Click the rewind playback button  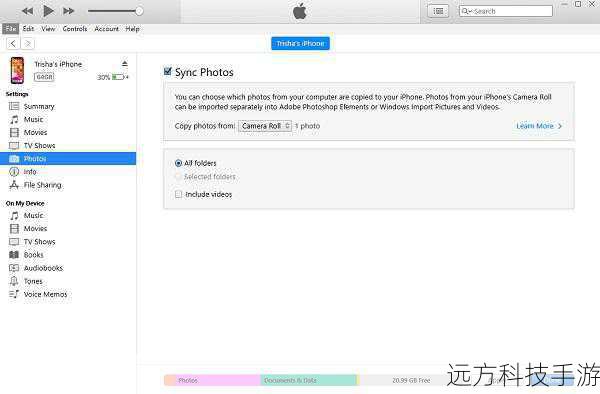28,11
